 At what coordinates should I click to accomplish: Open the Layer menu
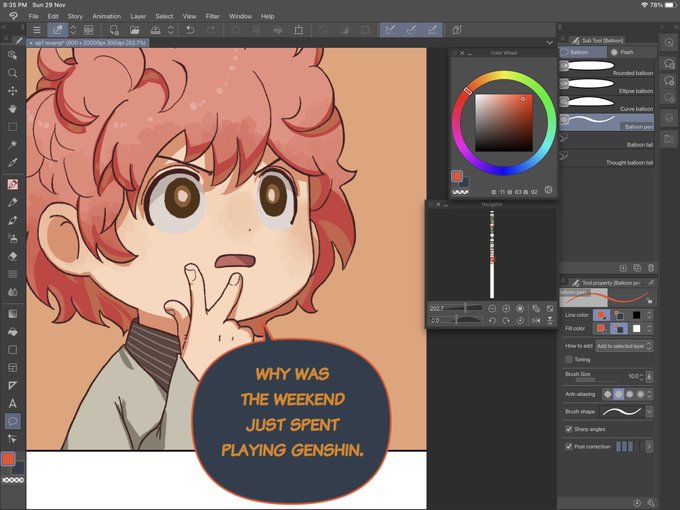tap(138, 16)
